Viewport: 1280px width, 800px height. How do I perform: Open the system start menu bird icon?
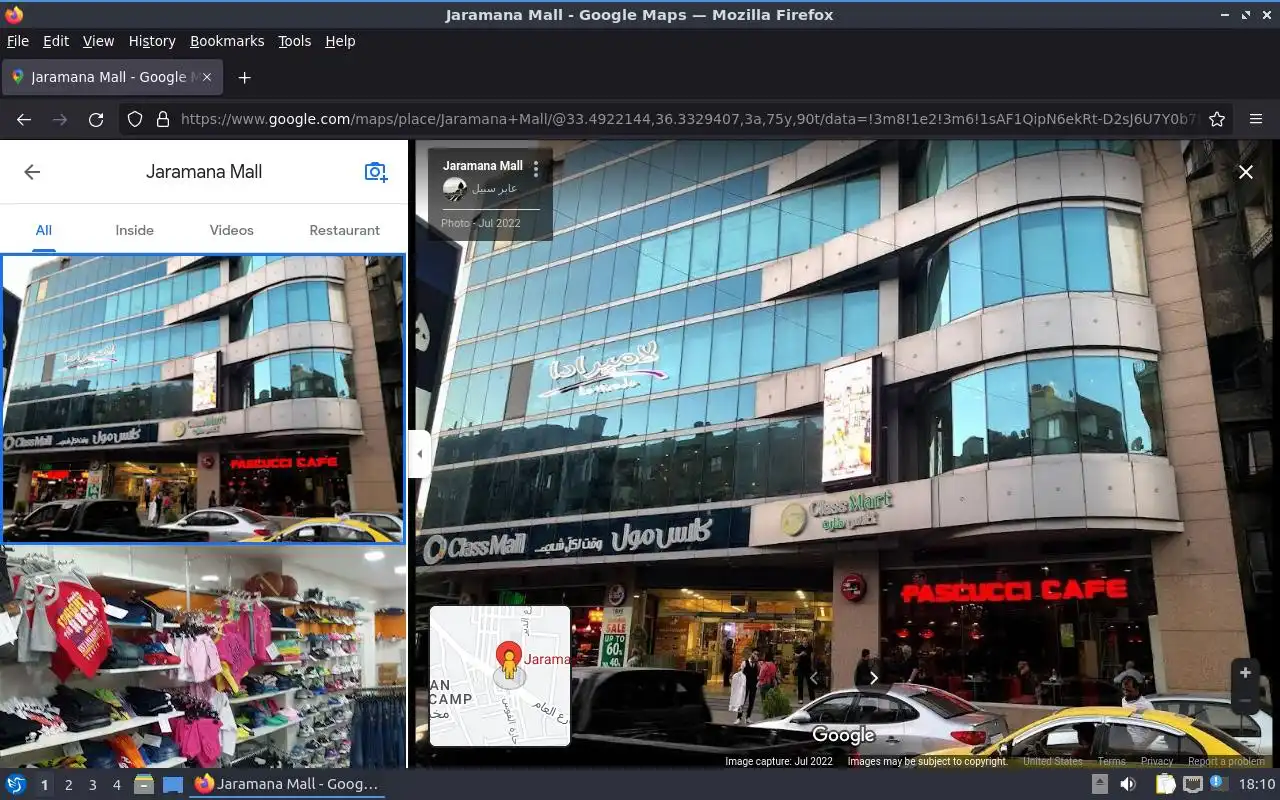coord(16,785)
